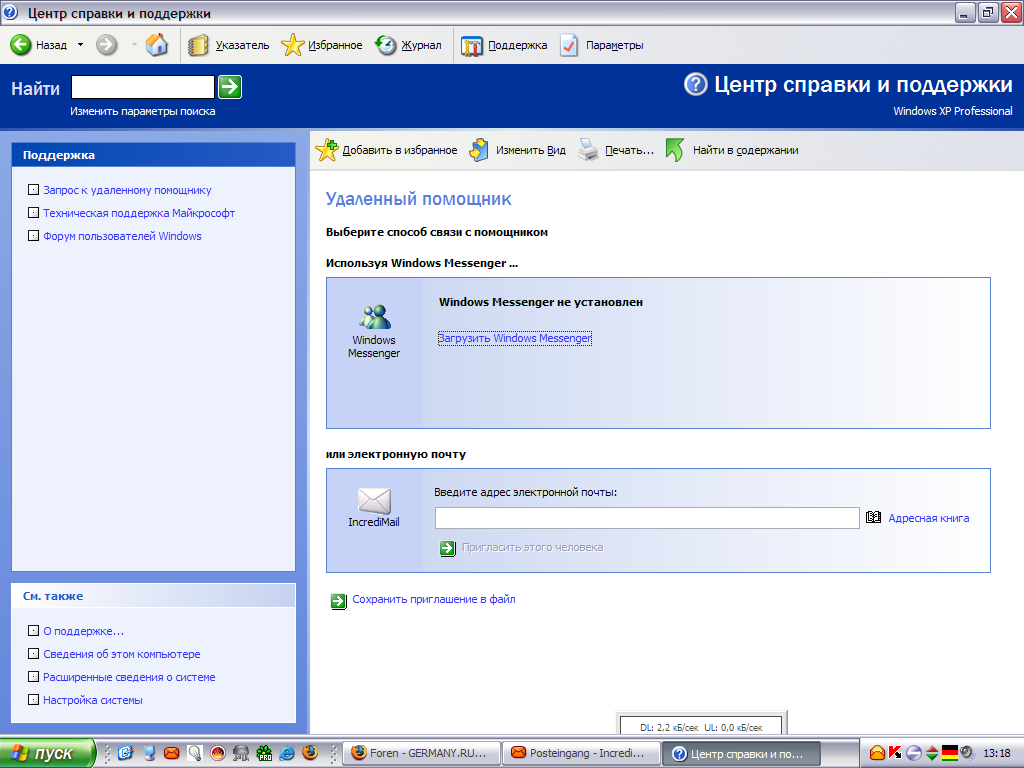Screen dimensions: 1024x768
Task: Open О поддержке link
Action: pyautogui.click(x=84, y=631)
